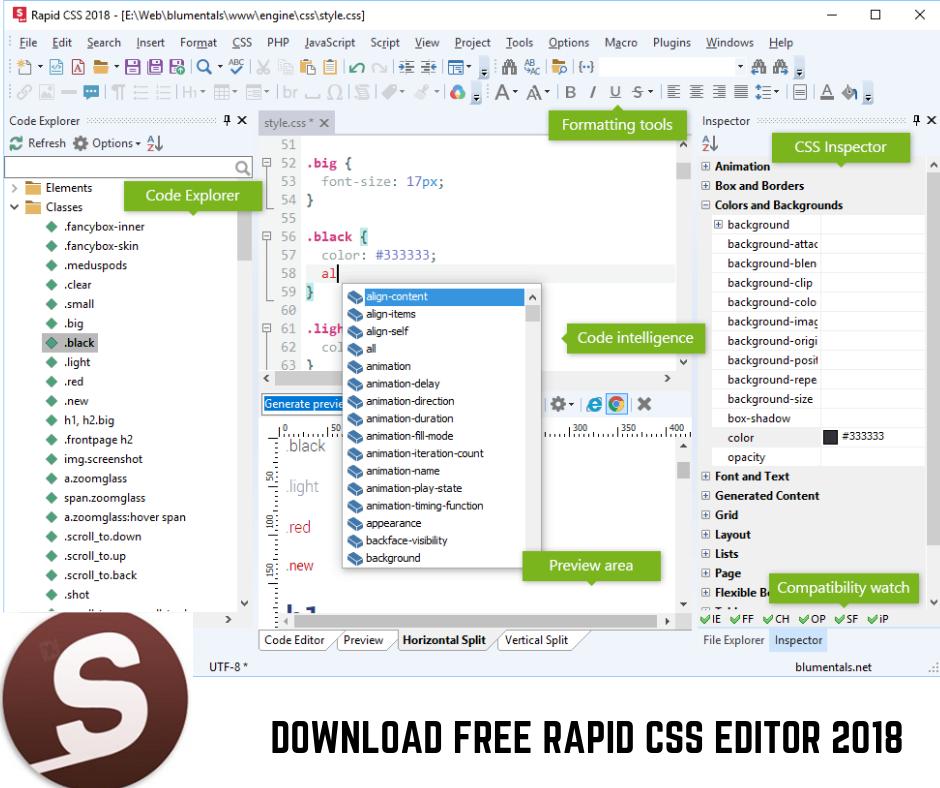Toggle the Code Explorer panel pin
The width and height of the screenshot is (940, 788).
[x=227, y=121]
